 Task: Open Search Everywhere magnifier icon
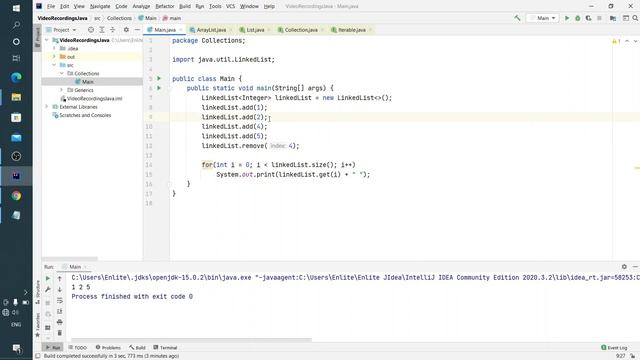[x=635, y=18]
